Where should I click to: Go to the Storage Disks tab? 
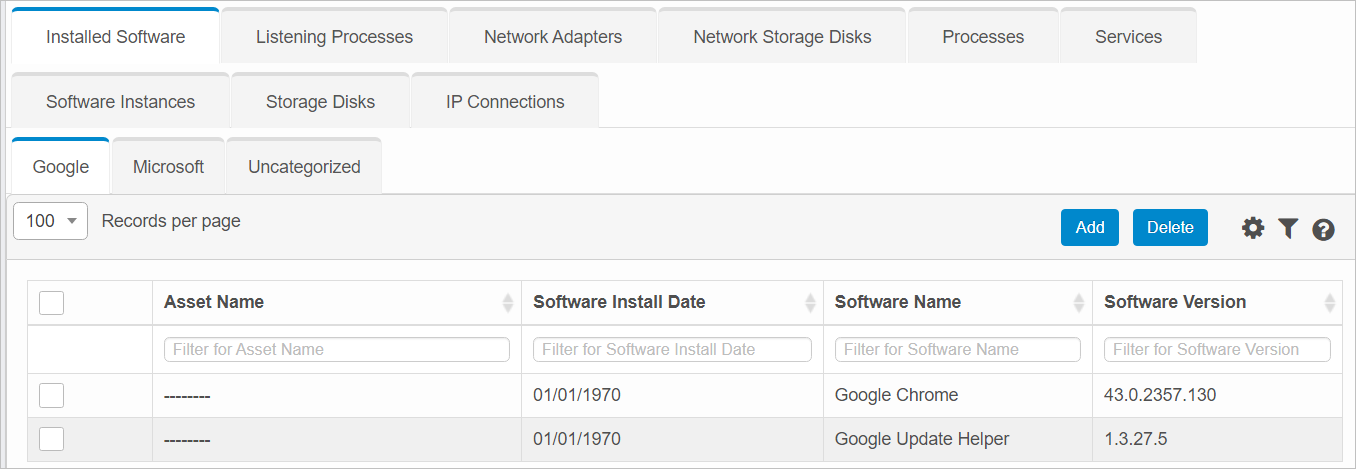[320, 102]
